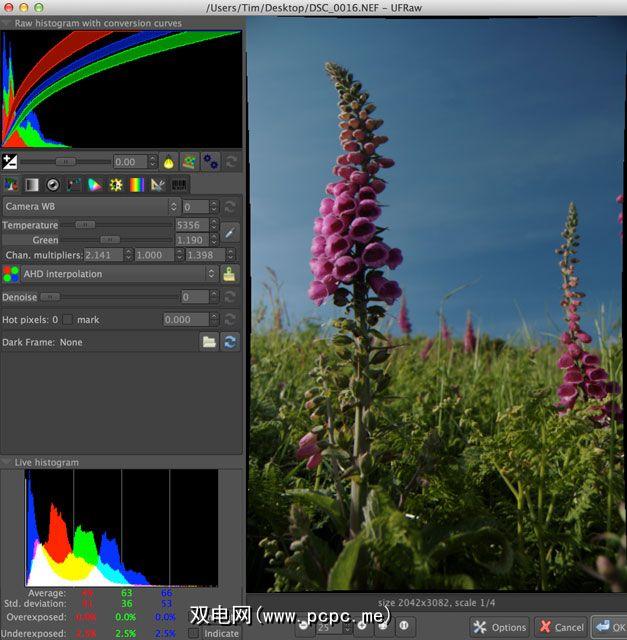This screenshot has height=640, width=627.
Task: Open the Camera WB preset dropdown
Action: tap(90, 207)
